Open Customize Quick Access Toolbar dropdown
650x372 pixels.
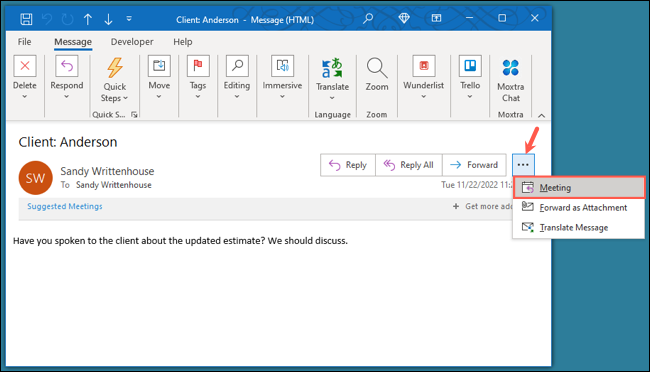129,19
